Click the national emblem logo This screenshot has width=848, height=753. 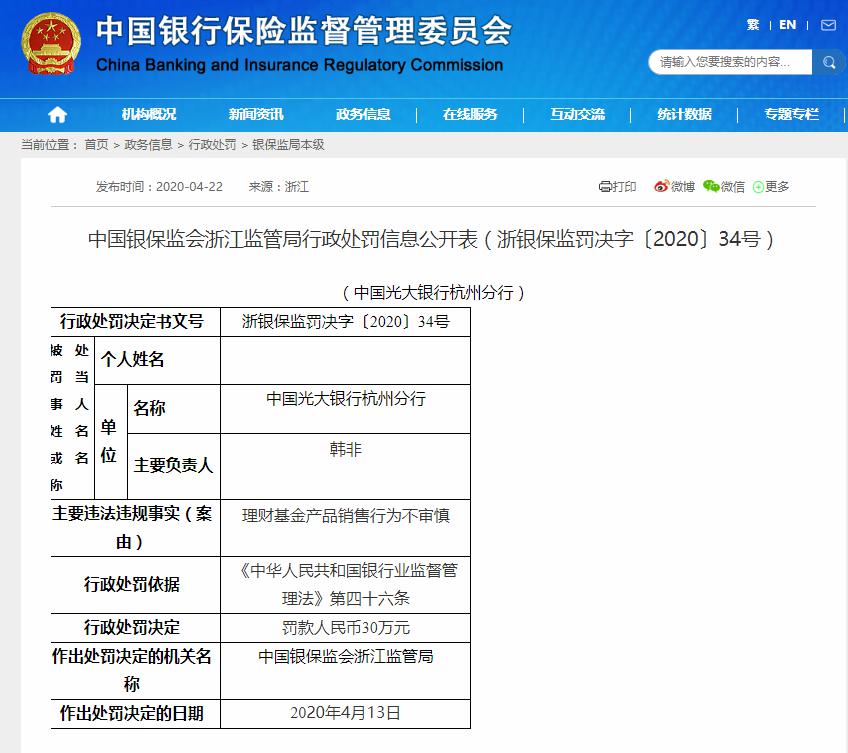pos(51,43)
